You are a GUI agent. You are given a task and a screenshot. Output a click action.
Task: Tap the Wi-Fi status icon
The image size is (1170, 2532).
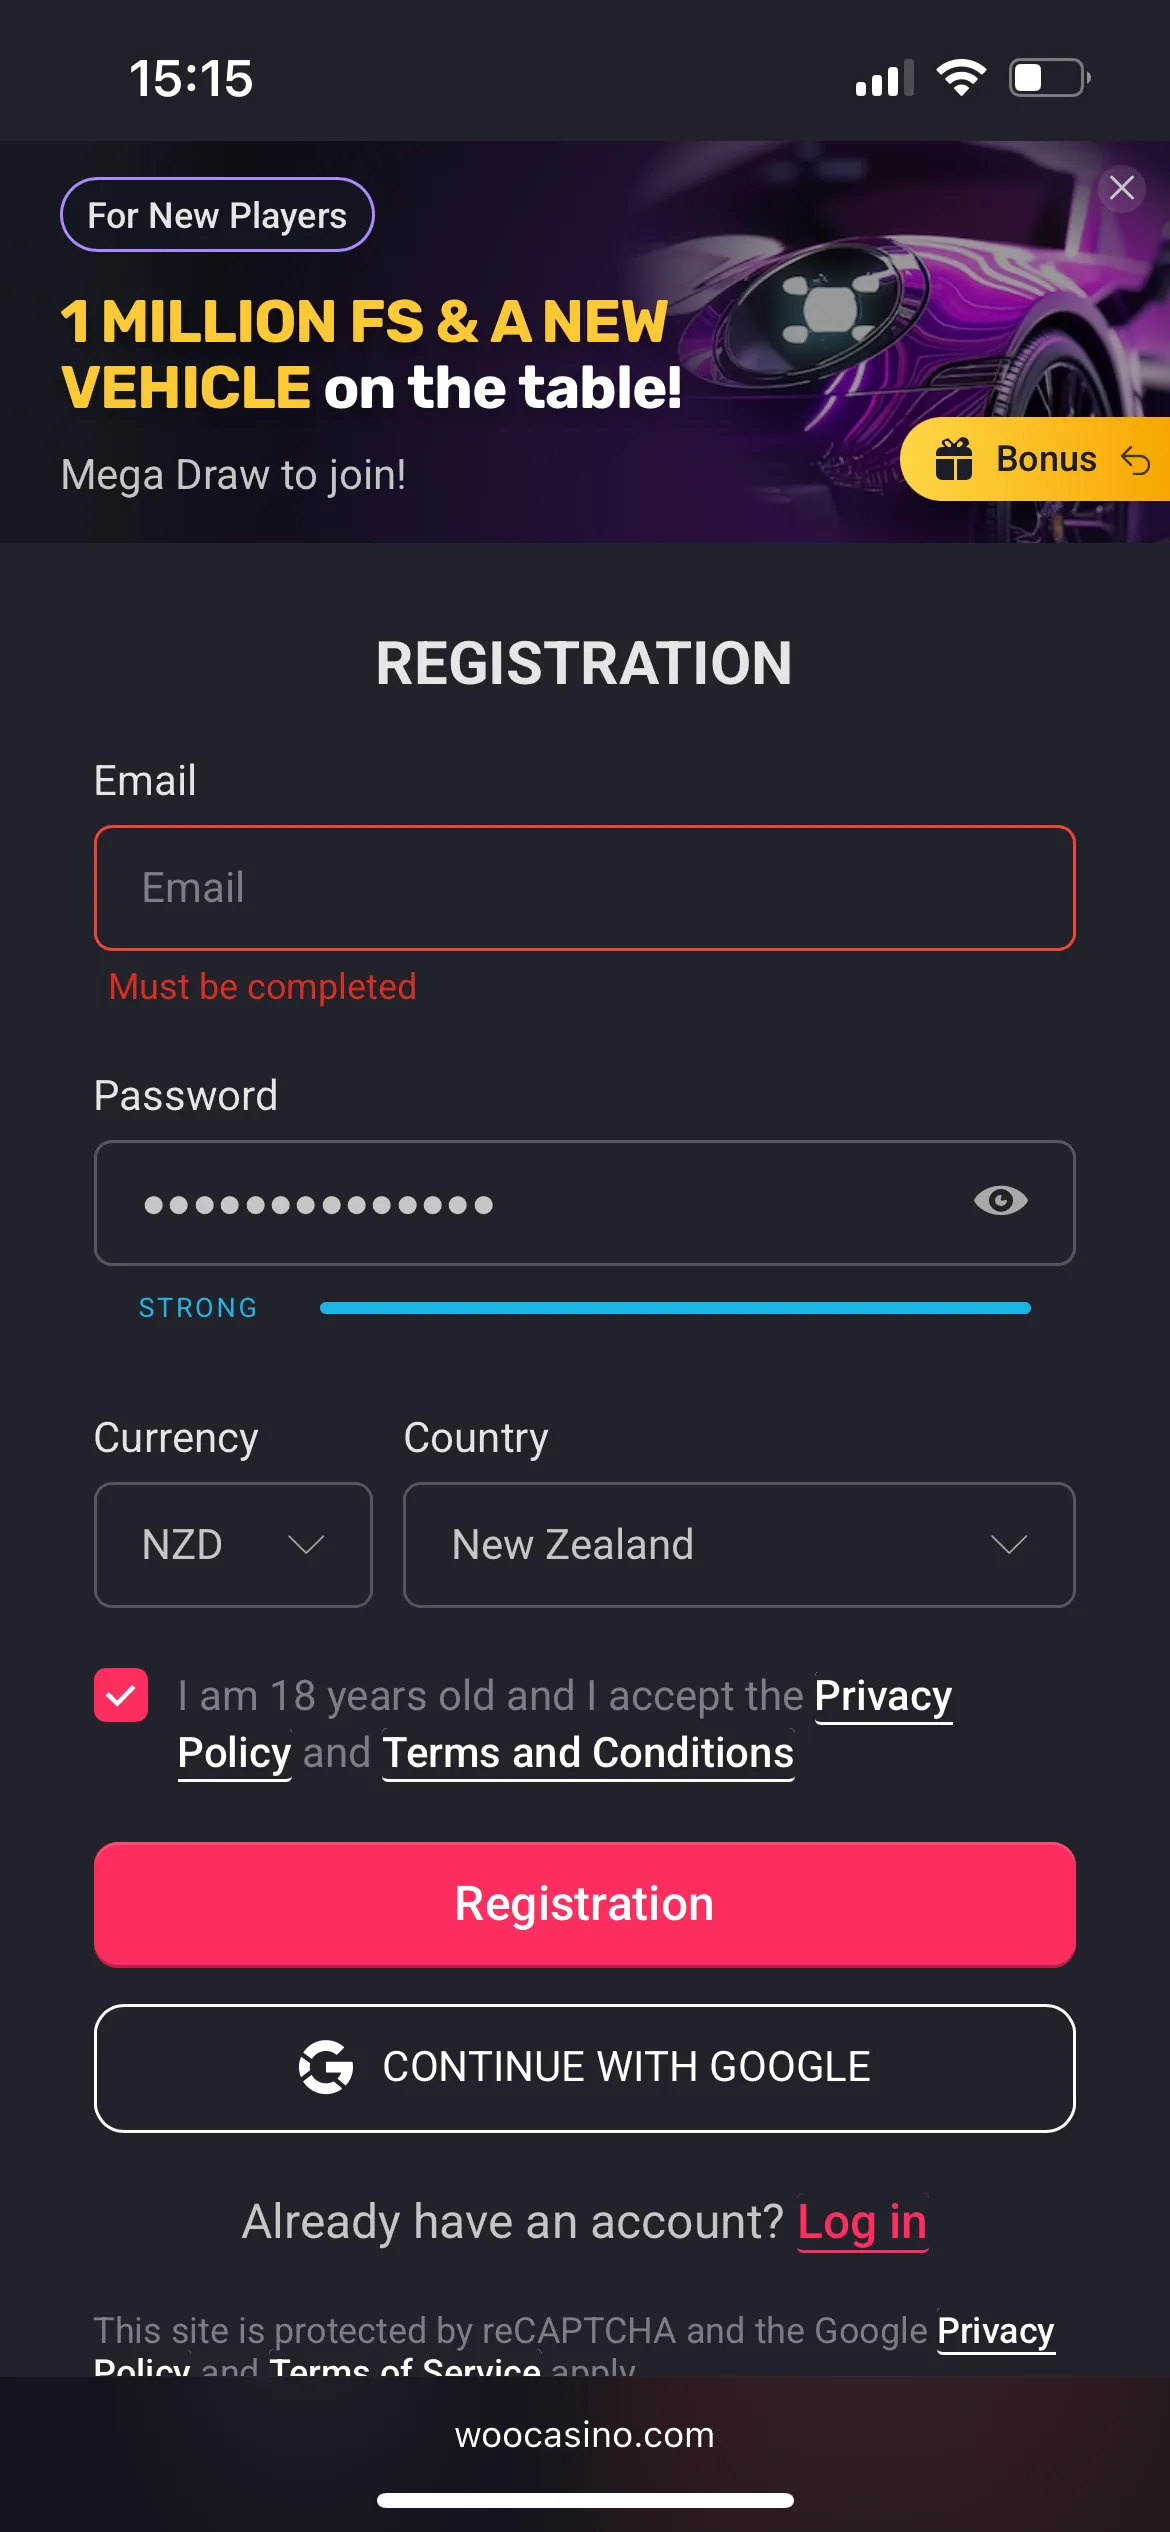(961, 78)
